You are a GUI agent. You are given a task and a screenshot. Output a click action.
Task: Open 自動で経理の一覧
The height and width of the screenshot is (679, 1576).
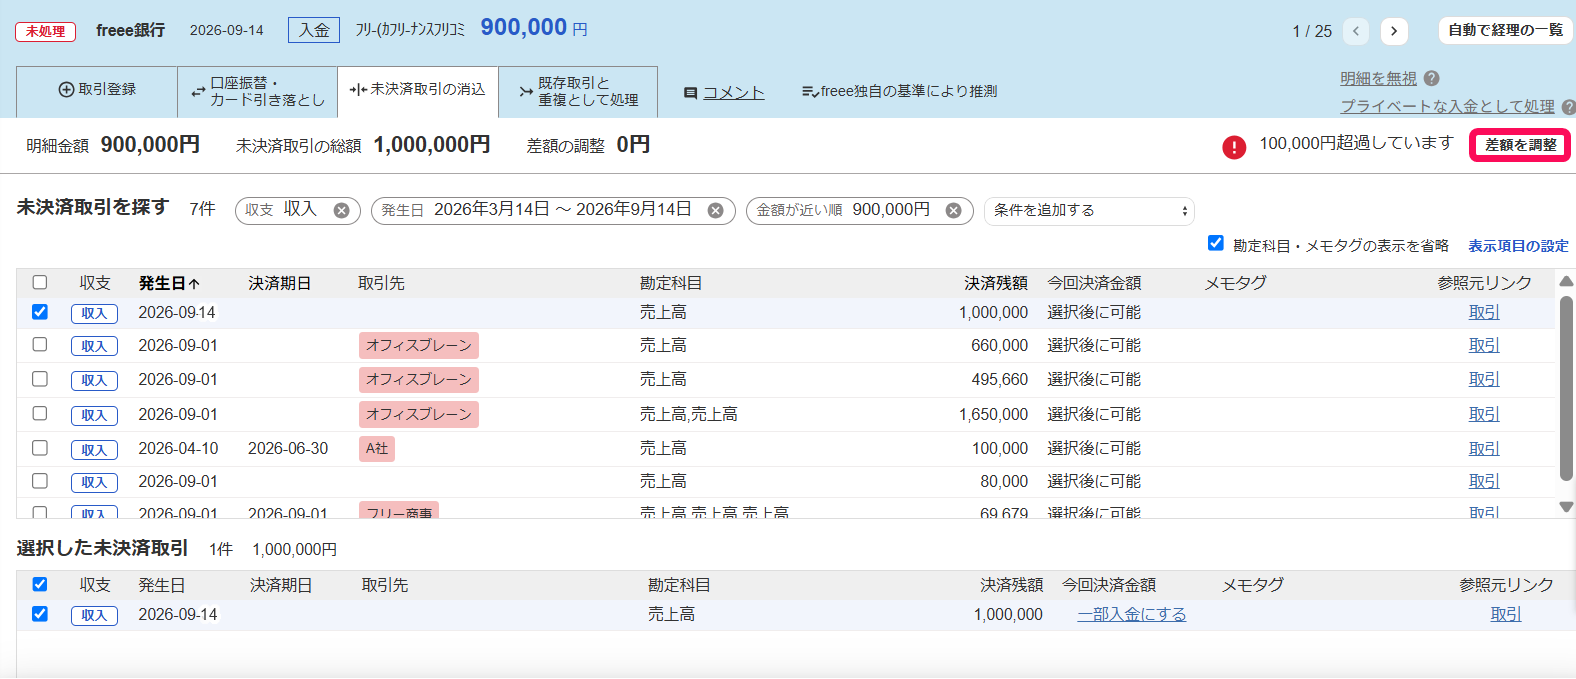point(1506,31)
